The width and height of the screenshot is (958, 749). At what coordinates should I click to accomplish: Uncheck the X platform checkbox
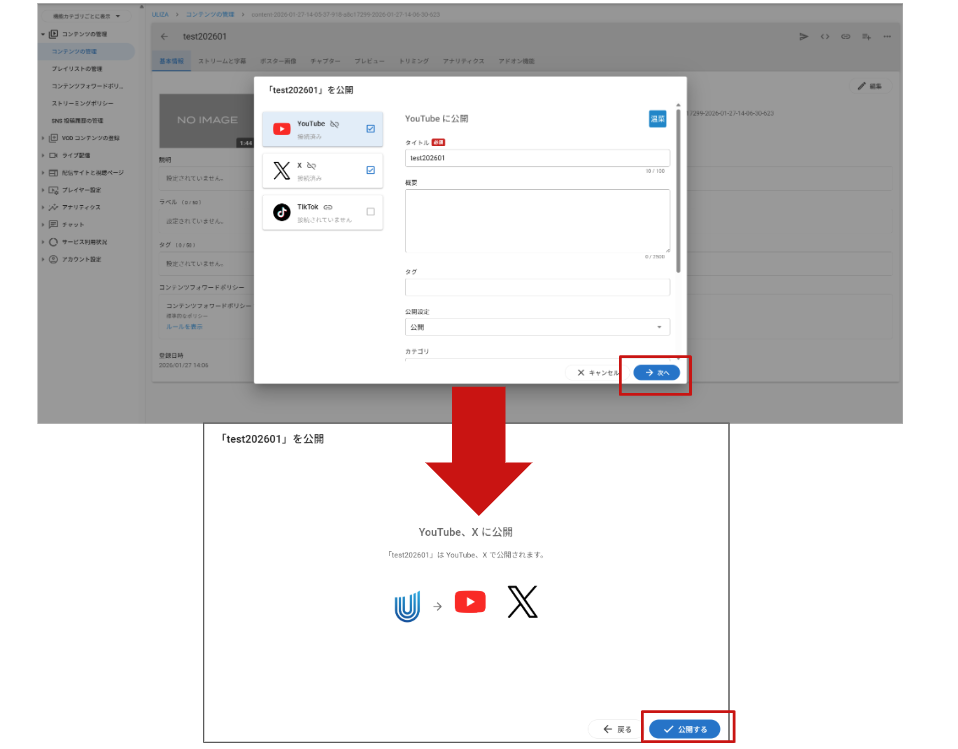coord(371,170)
